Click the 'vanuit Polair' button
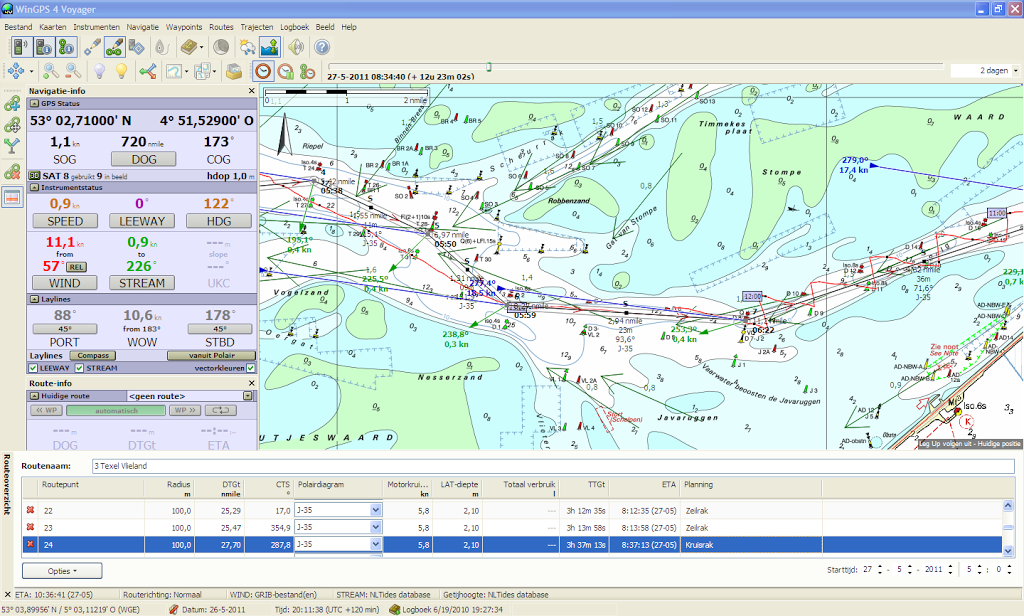 (x=211, y=355)
